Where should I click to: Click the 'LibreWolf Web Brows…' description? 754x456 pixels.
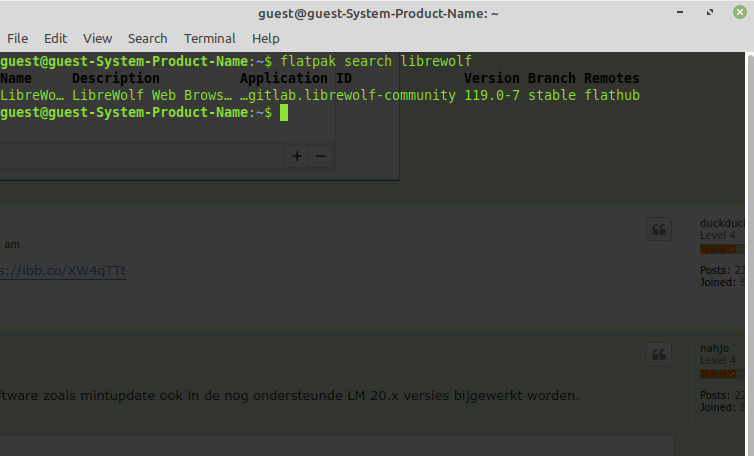point(152,95)
